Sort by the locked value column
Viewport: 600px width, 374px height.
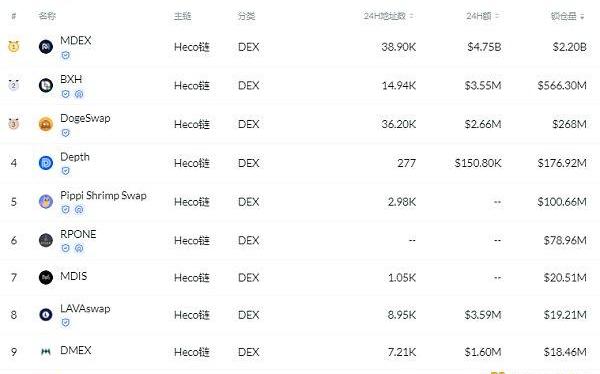567,16
